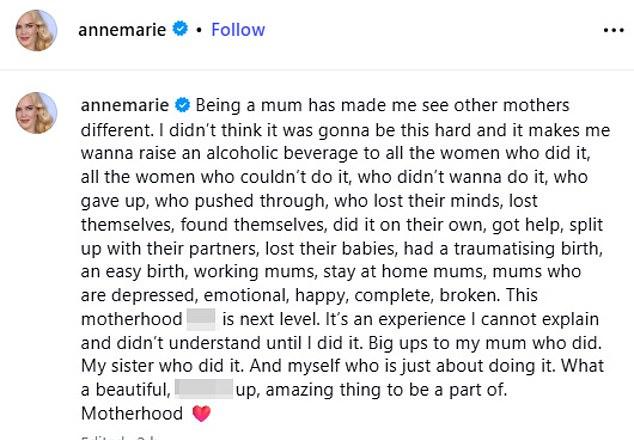The width and height of the screenshot is (634, 440).
Task: Click the caption's opening words 'Being a mum'
Action: [x=238, y=105]
